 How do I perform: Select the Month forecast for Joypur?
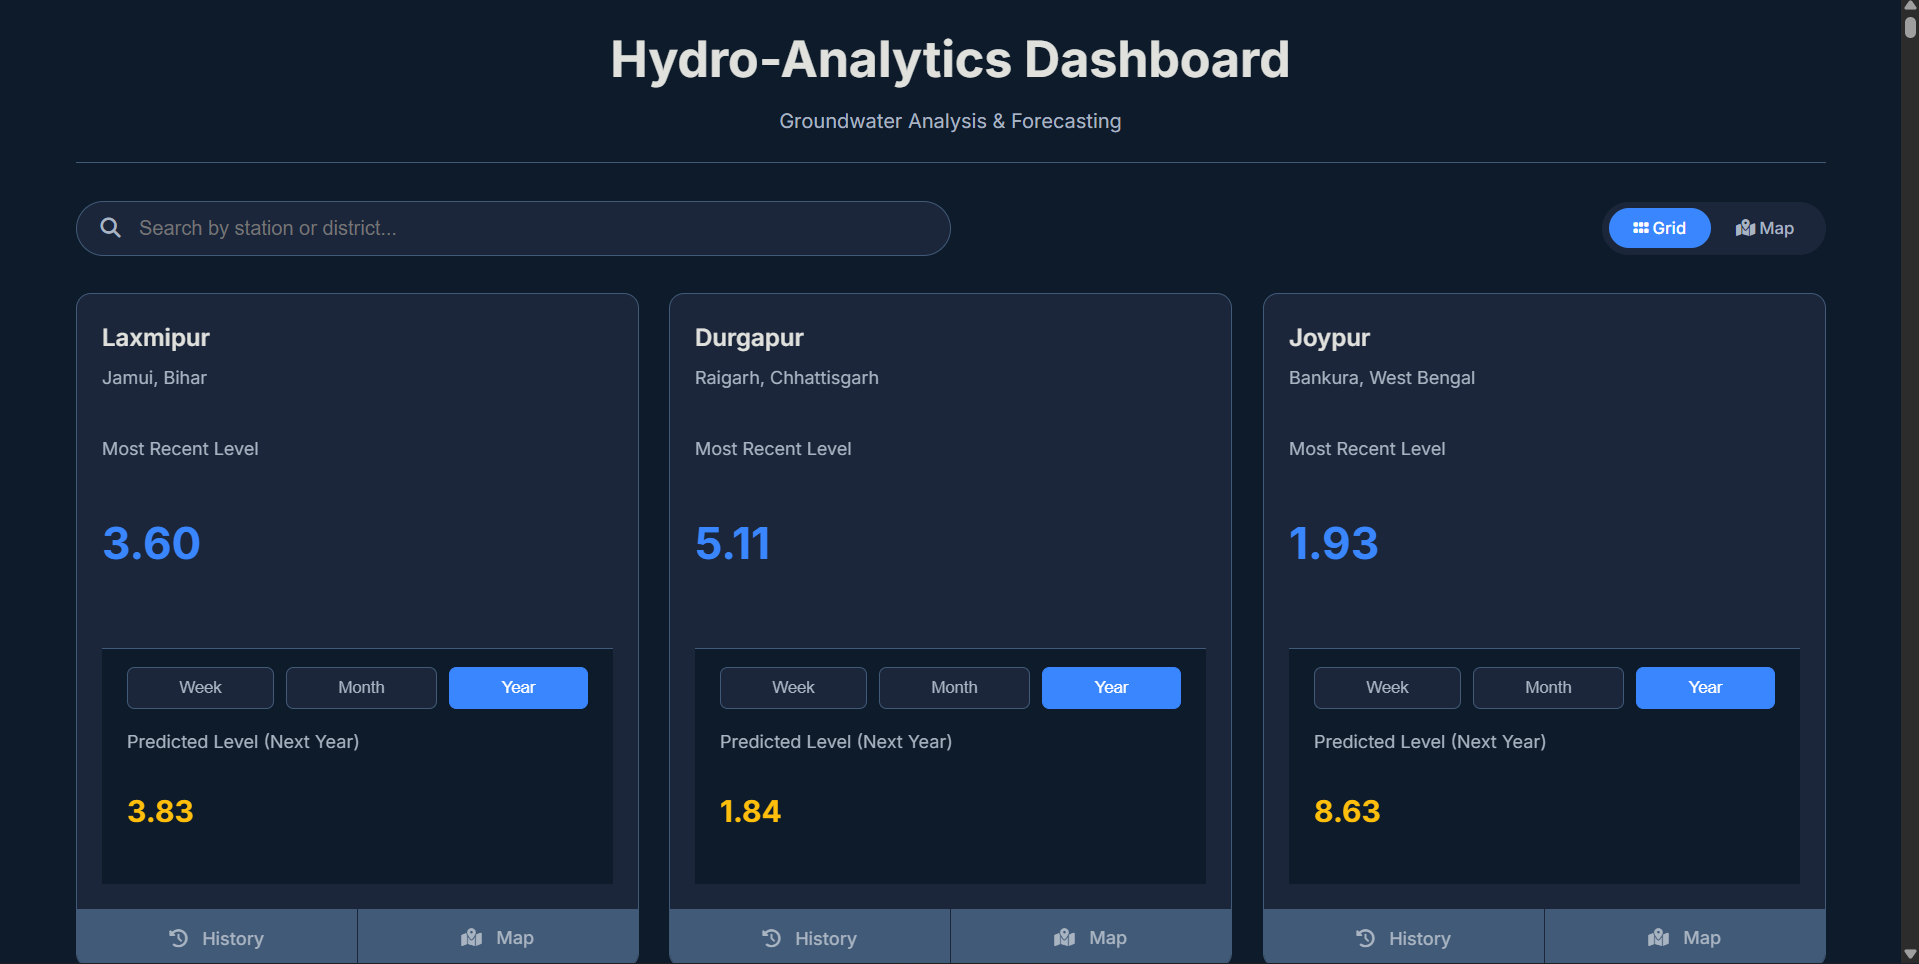[x=1548, y=688]
